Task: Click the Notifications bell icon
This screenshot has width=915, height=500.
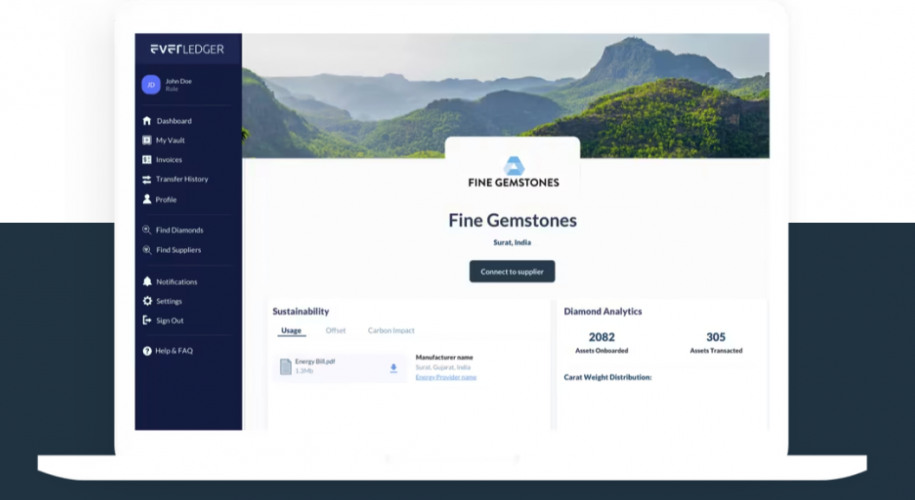Action: (147, 281)
